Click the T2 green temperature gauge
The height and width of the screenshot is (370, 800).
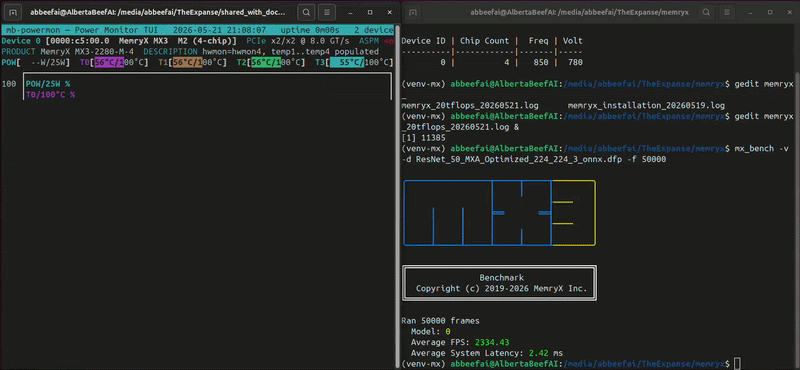pos(271,62)
